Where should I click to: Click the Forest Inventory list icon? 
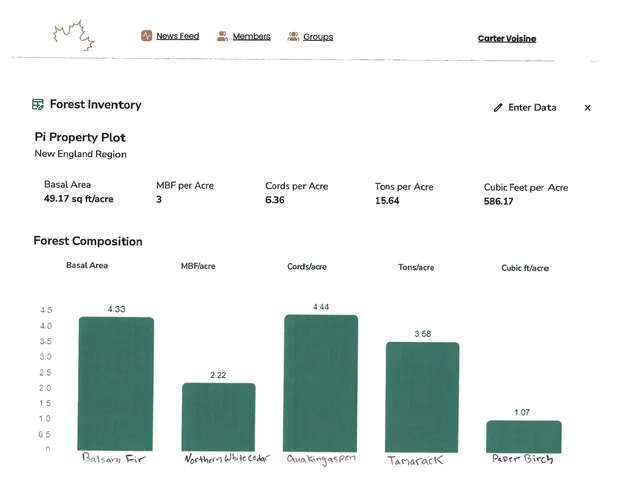coord(38,104)
